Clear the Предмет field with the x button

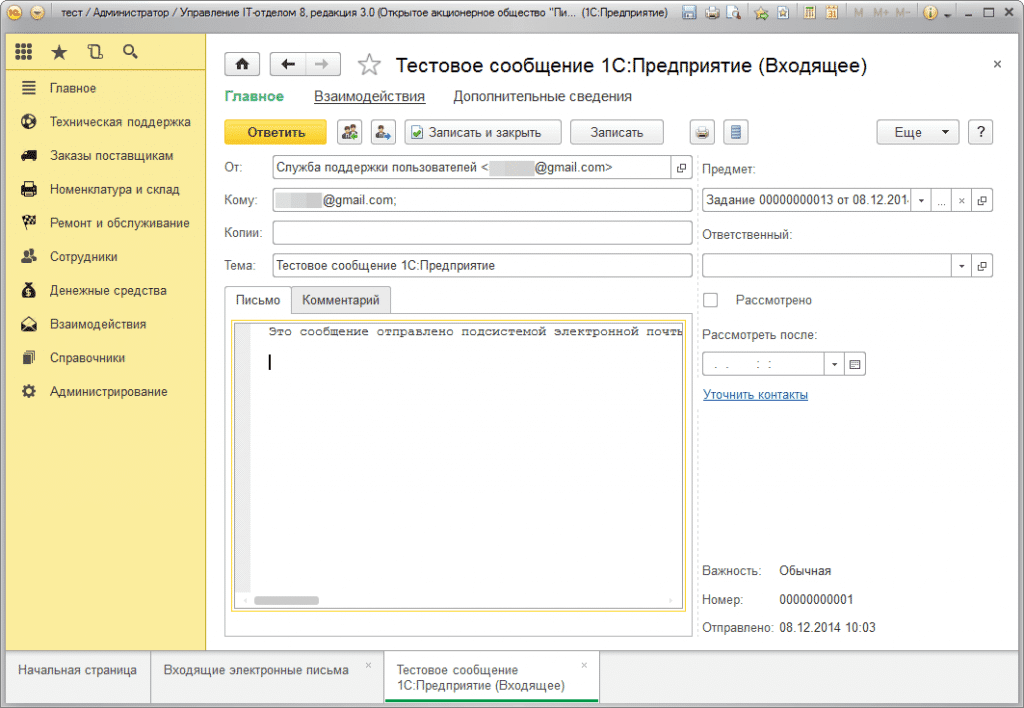coord(961,201)
